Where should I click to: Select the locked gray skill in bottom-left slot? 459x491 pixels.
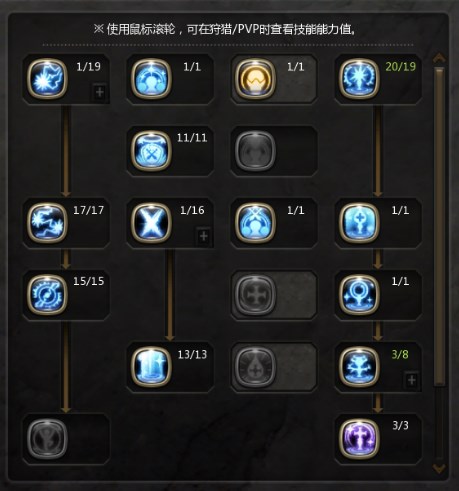coord(47,438)
